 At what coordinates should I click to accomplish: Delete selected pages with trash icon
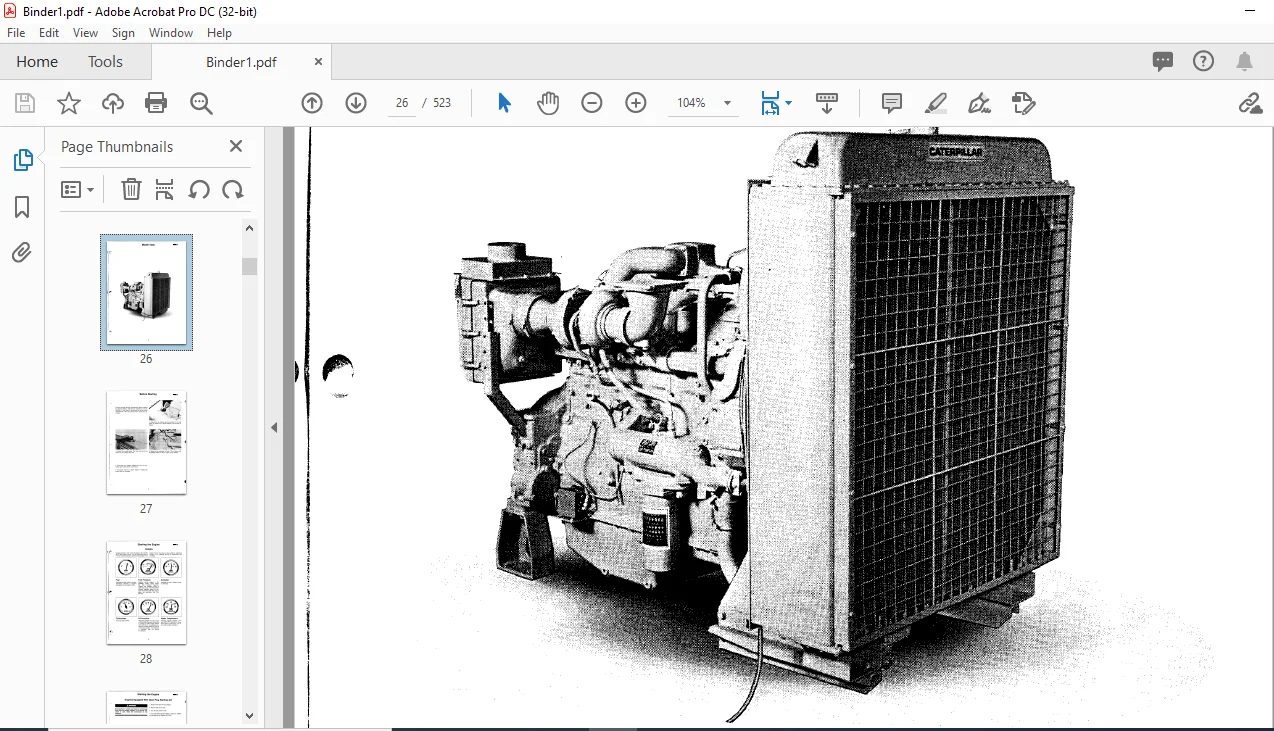[131, 189]
